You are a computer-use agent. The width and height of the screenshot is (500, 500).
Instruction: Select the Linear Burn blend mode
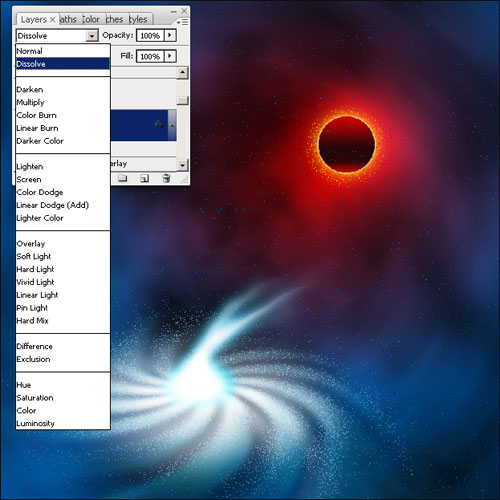pyautogui.click(x=63, y=128)
